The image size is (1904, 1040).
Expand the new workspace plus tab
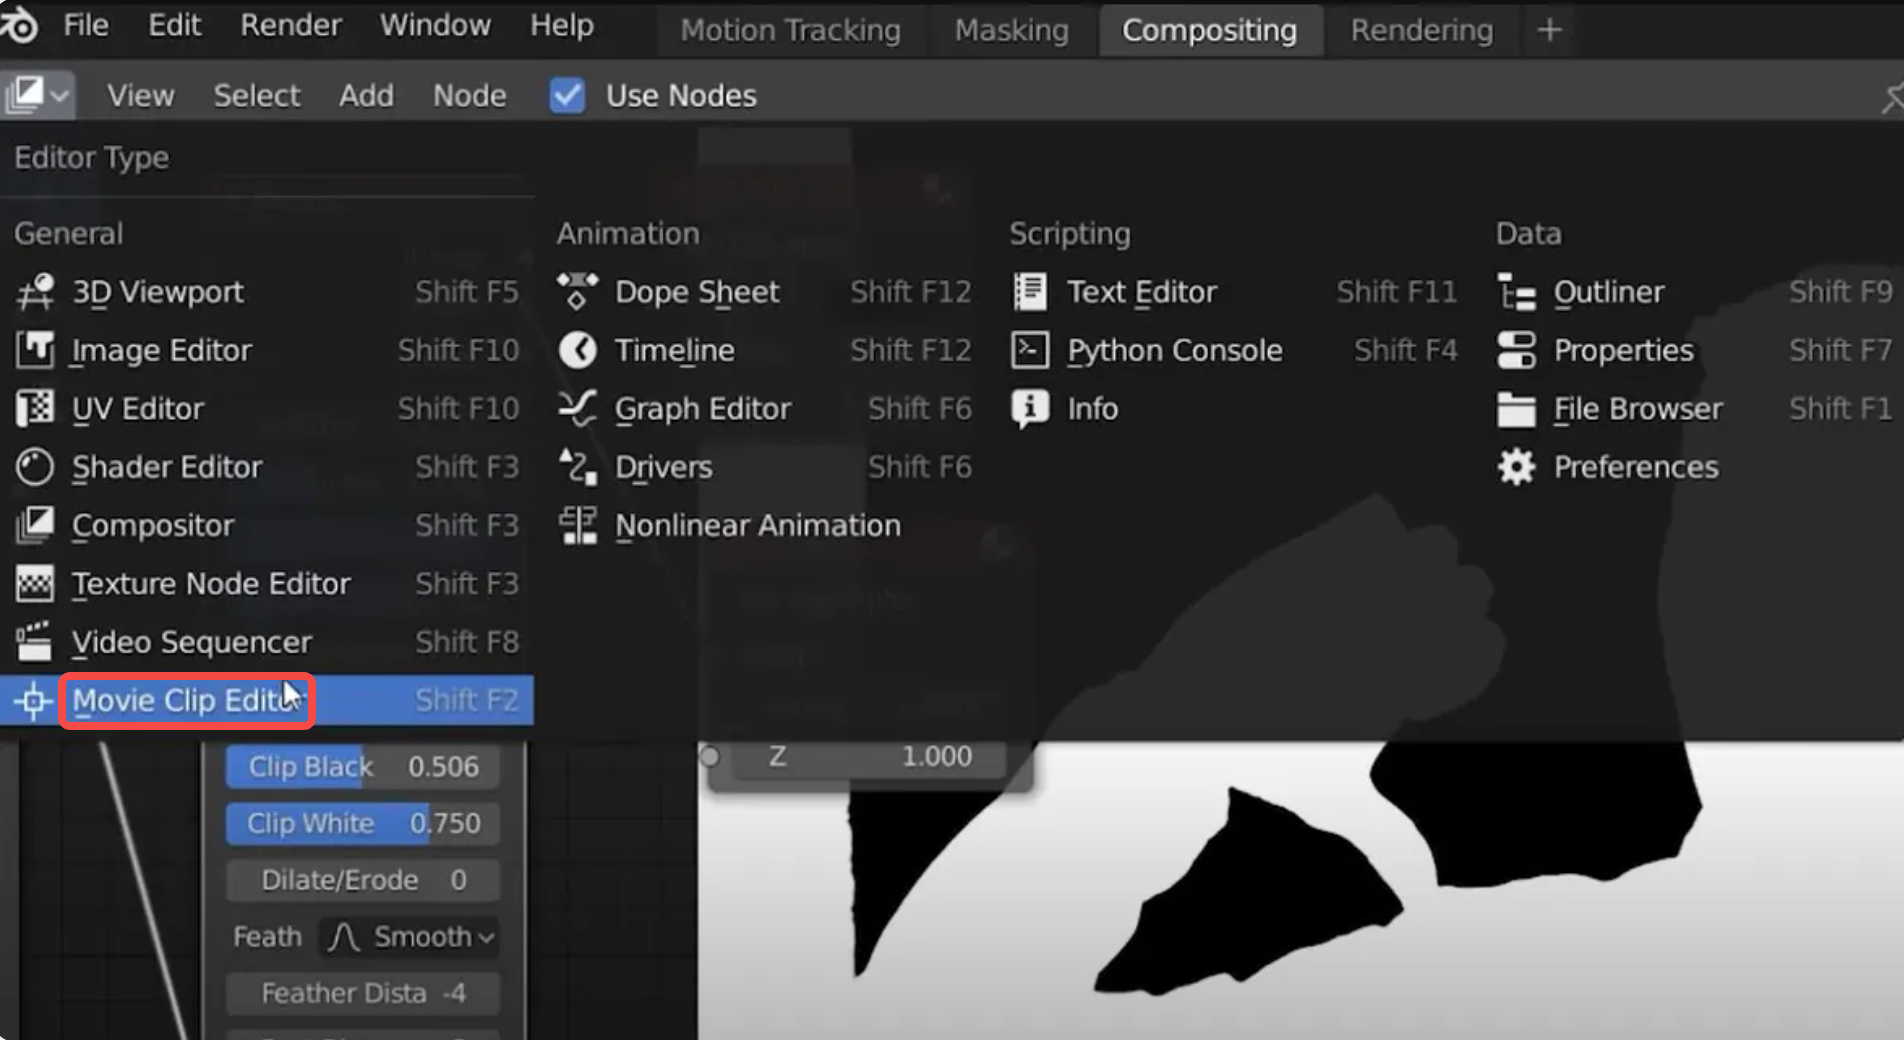(x=1547, y=30)
